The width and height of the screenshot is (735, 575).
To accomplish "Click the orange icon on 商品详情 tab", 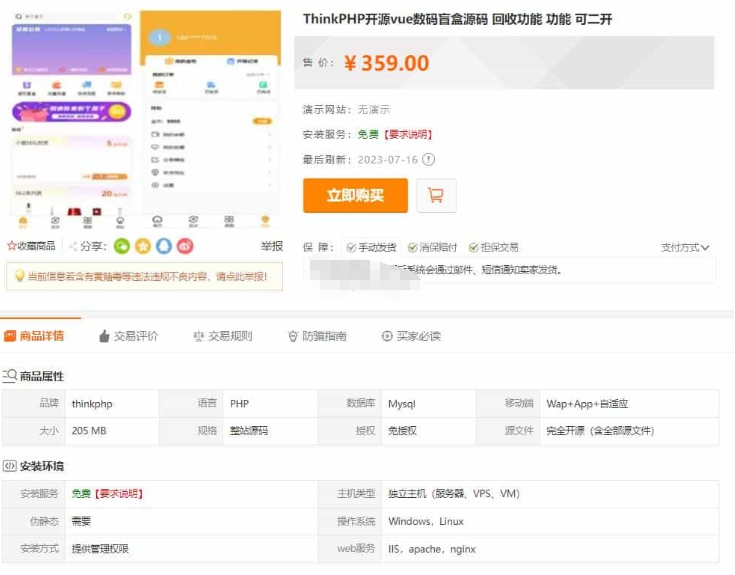I will [x=10, y=336].
